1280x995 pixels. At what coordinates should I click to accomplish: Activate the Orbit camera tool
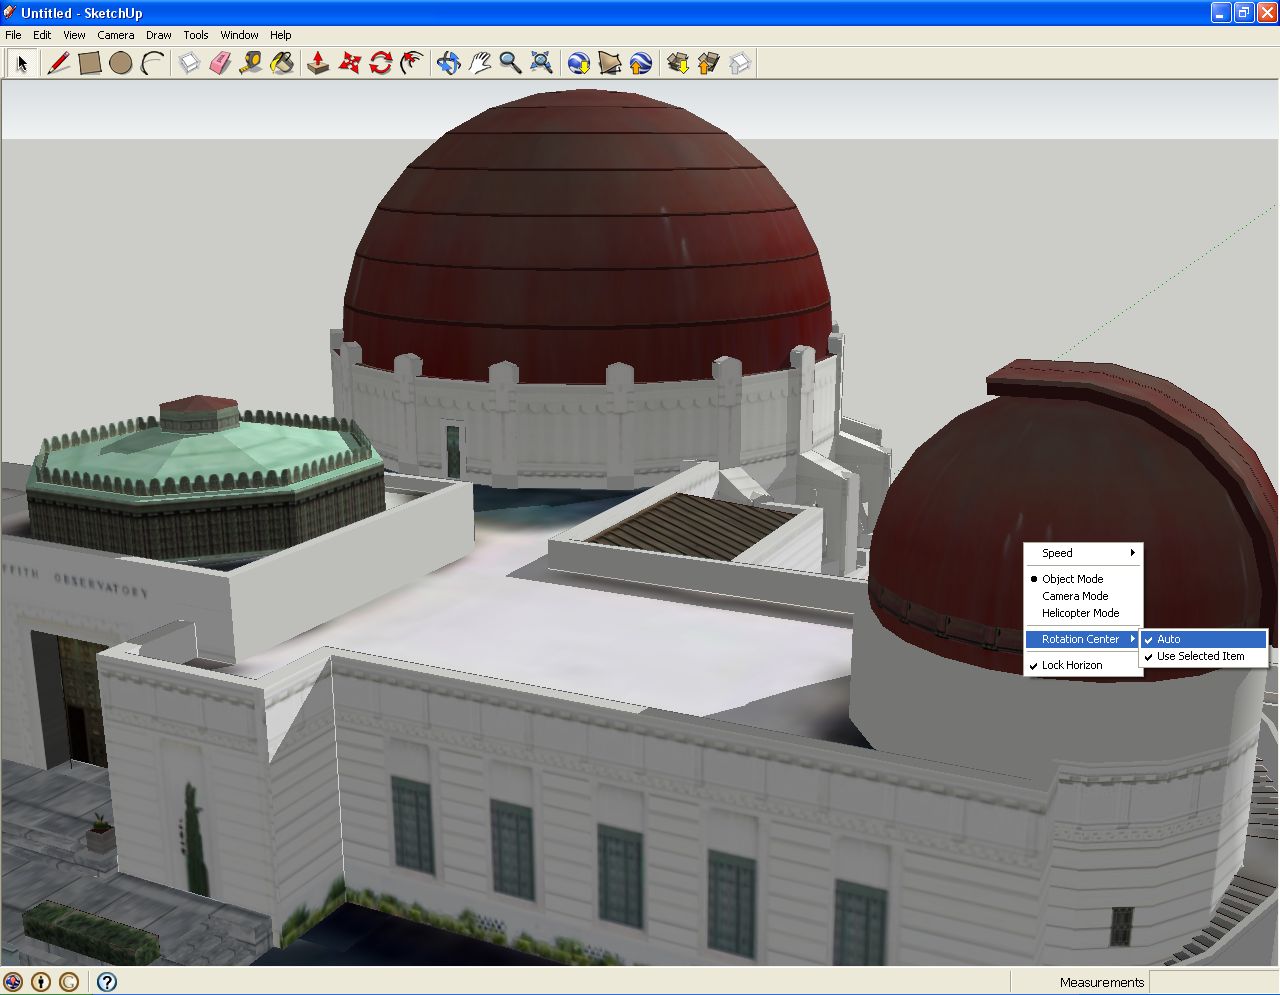click(448, 64)
